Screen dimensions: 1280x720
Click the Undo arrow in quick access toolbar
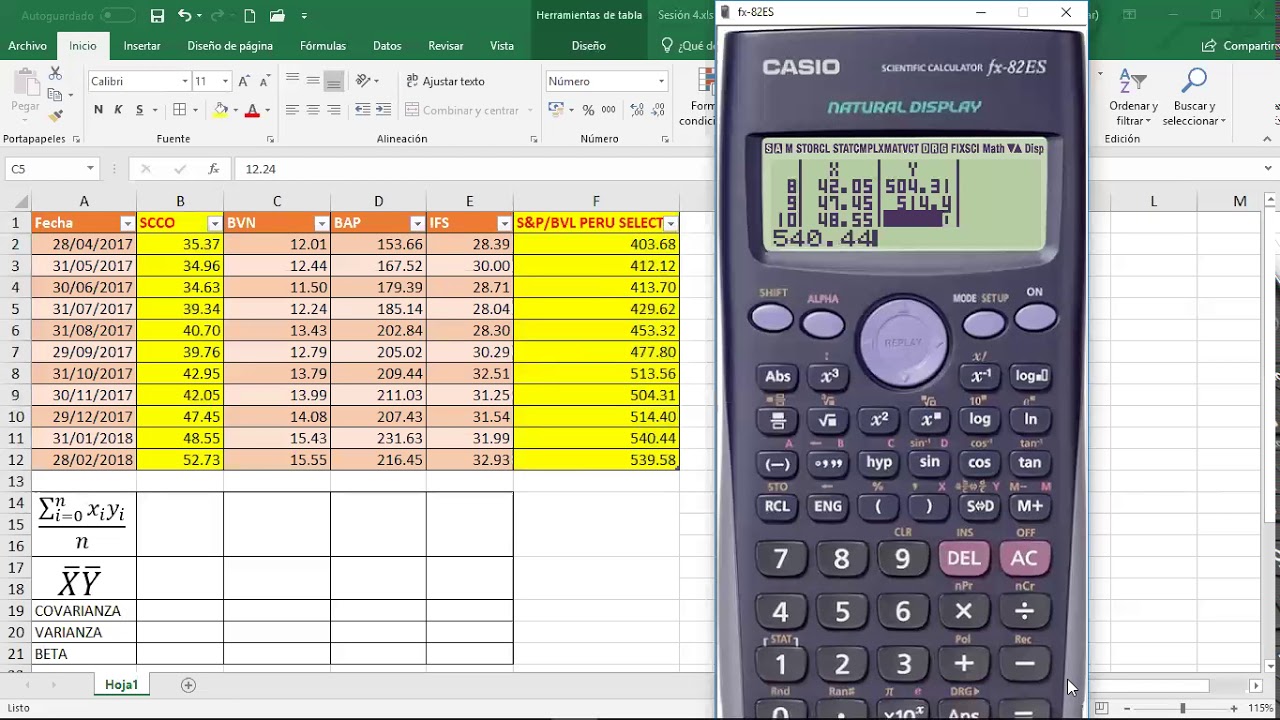point(184,16)
